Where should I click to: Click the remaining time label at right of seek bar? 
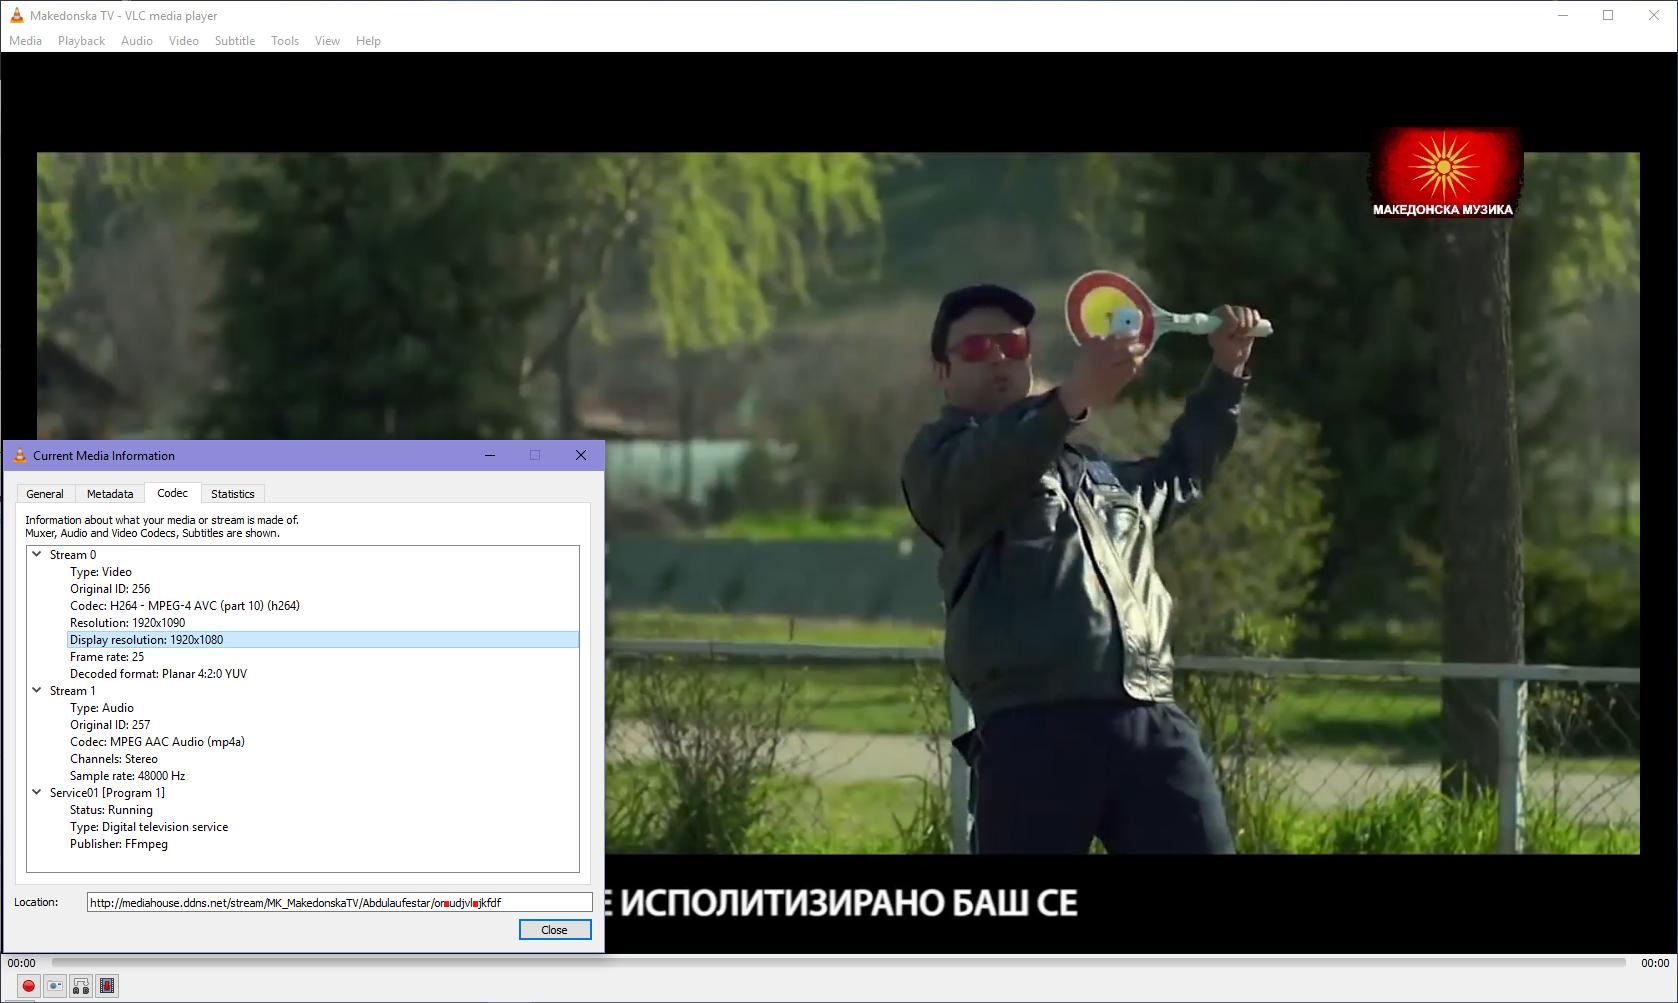(1655, 963)
